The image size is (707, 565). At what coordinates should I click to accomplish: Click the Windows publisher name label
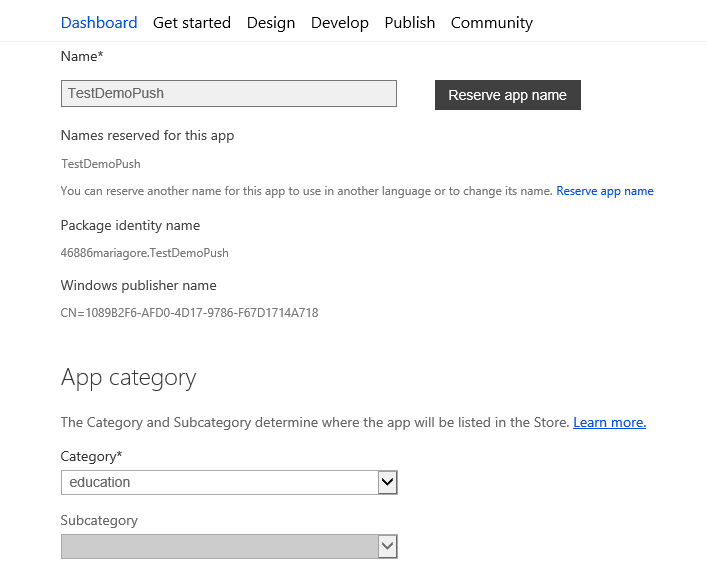click(139, 285)
